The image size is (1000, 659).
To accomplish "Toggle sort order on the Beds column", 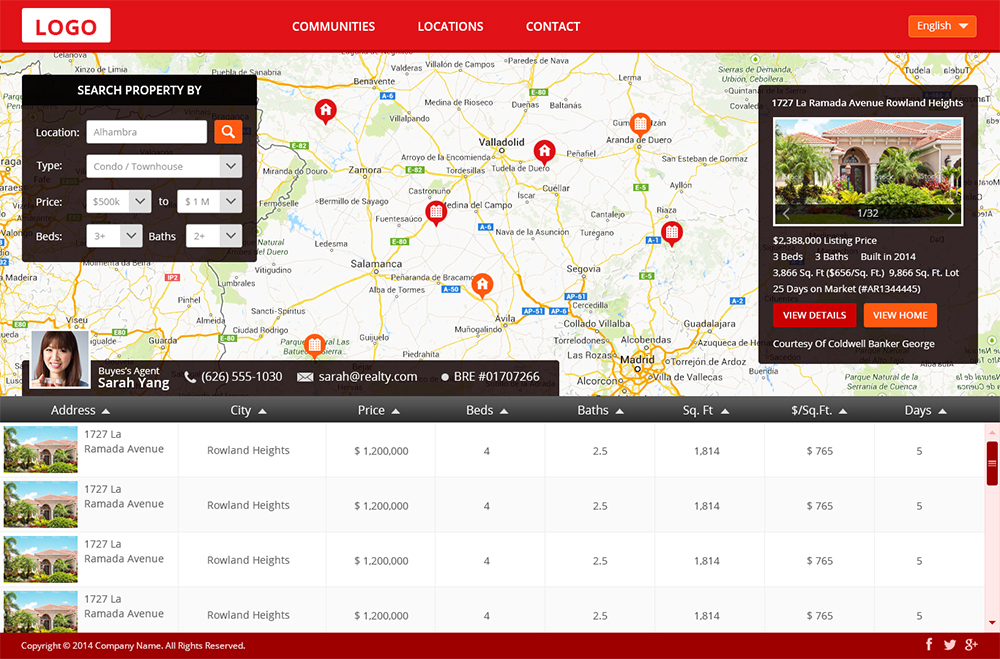I will tap(486, 410).
